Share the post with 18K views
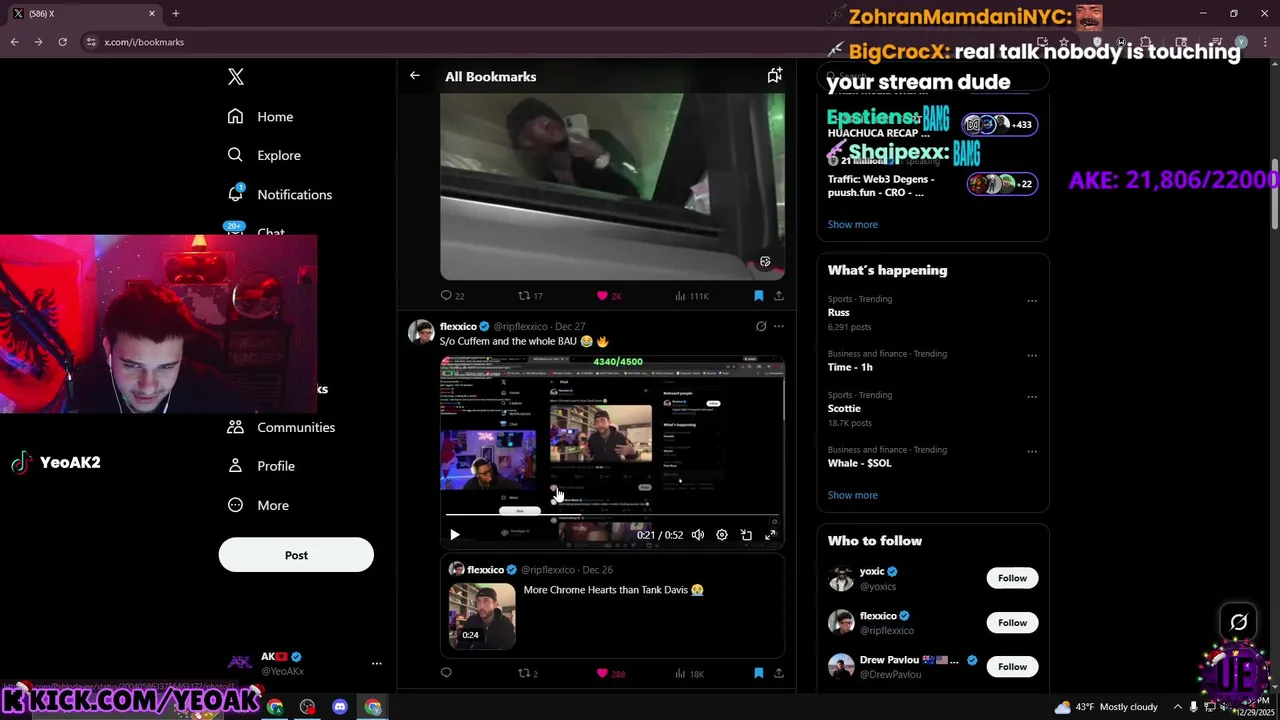 (778, 673)
